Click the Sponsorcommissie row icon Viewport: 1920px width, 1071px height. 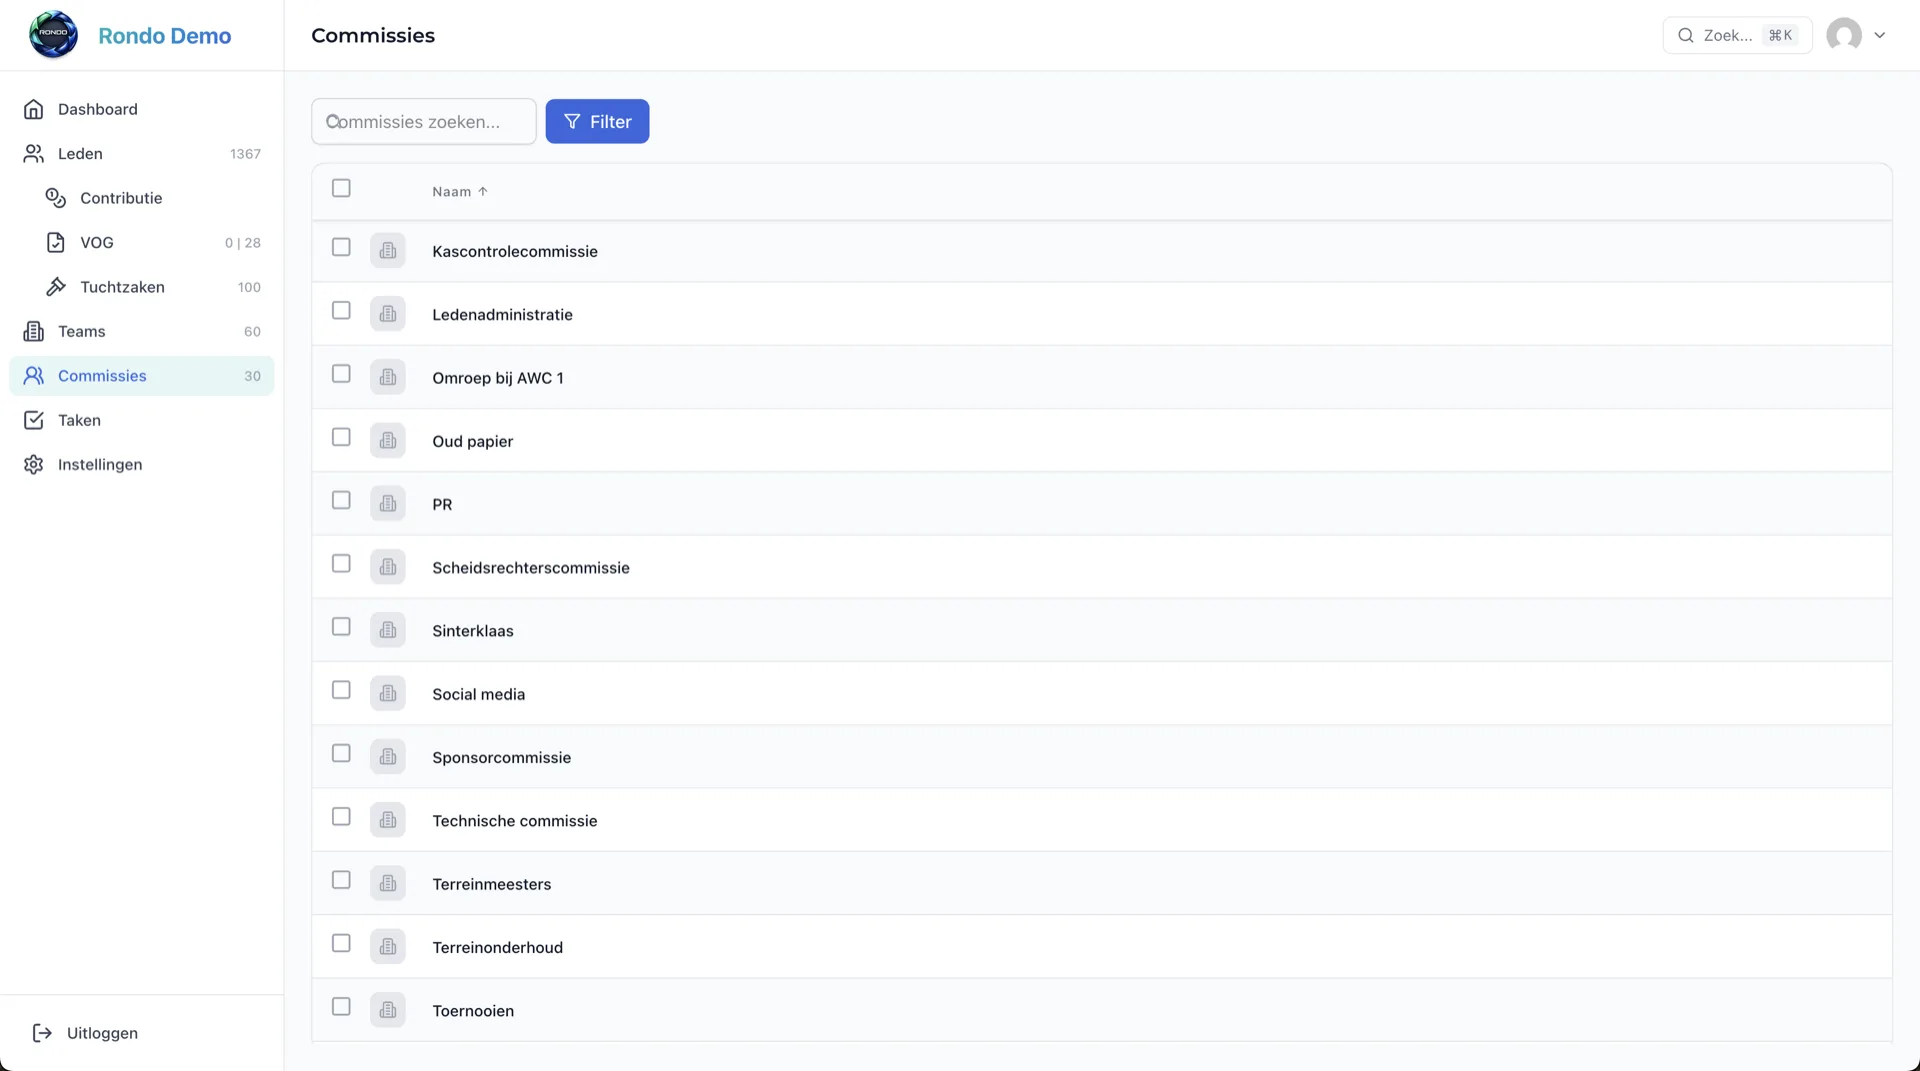pos(388,757)
